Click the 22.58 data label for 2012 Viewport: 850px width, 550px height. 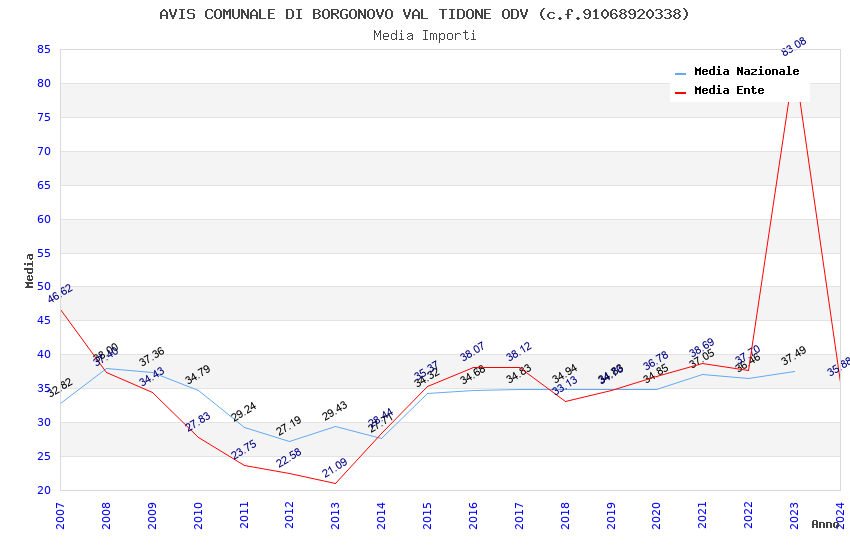pos(289,457)
